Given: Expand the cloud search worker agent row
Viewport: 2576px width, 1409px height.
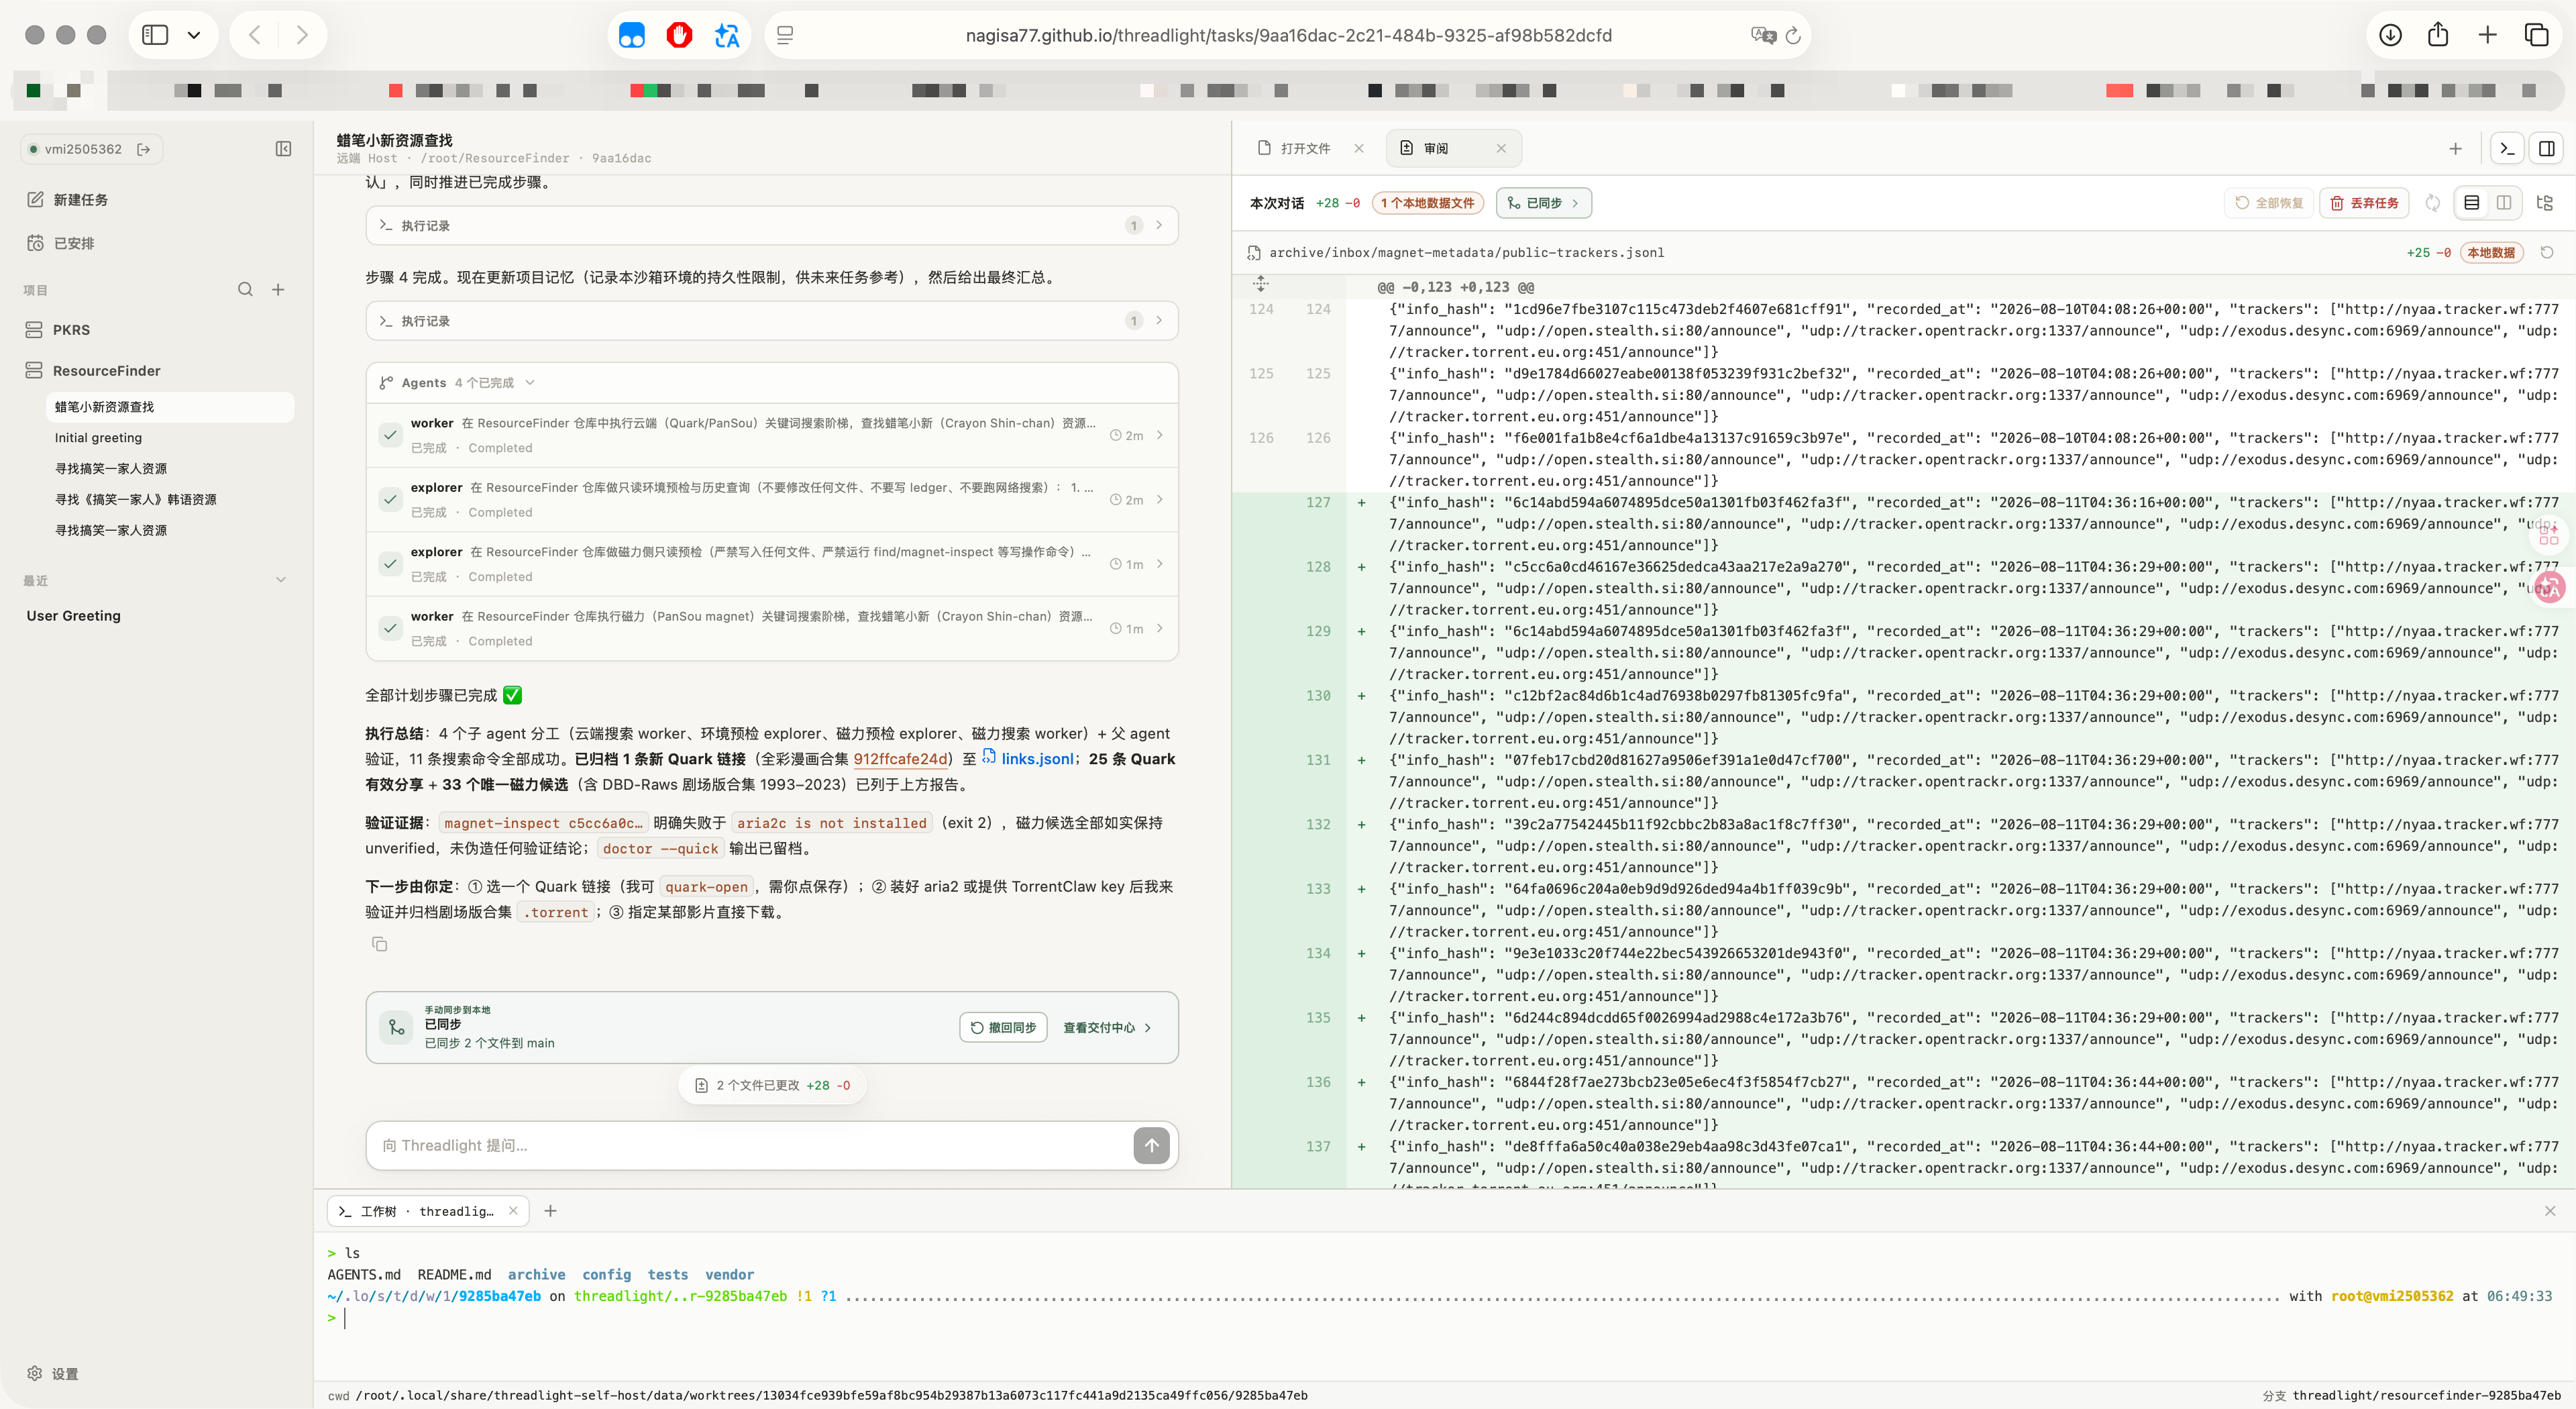Looking at the screenshot, I should [x=772, y=436].
